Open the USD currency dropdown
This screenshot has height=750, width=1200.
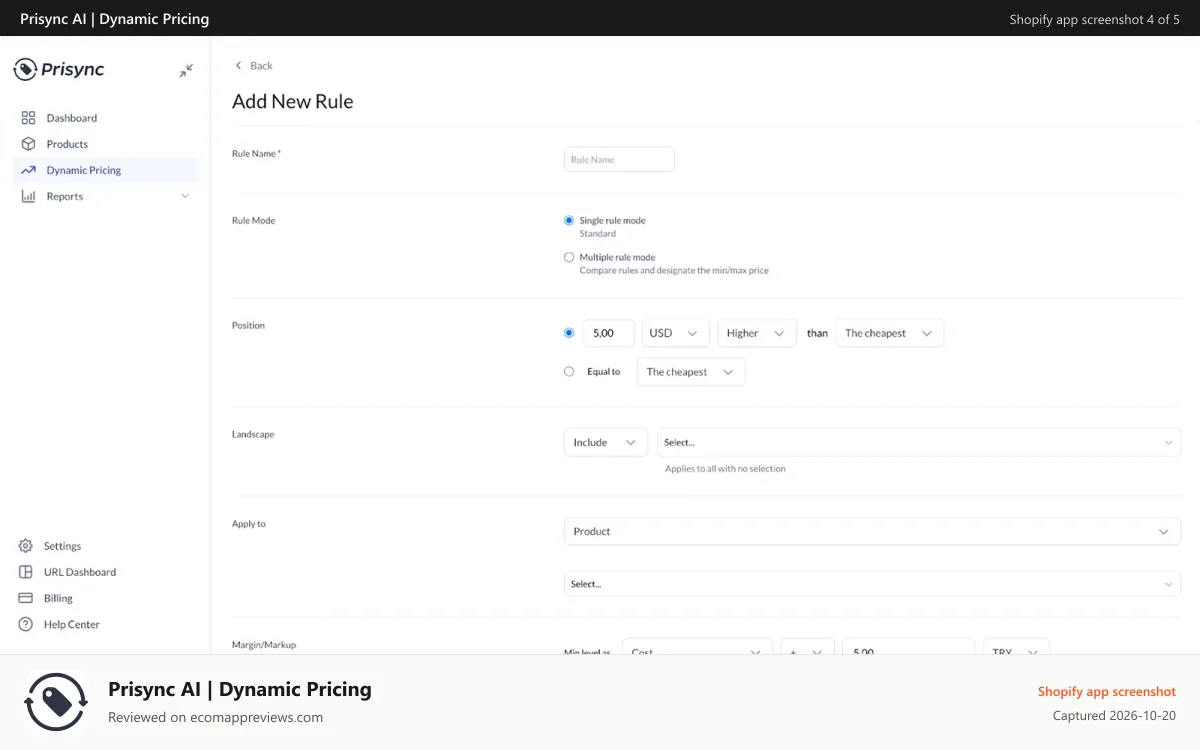point(675,333)
